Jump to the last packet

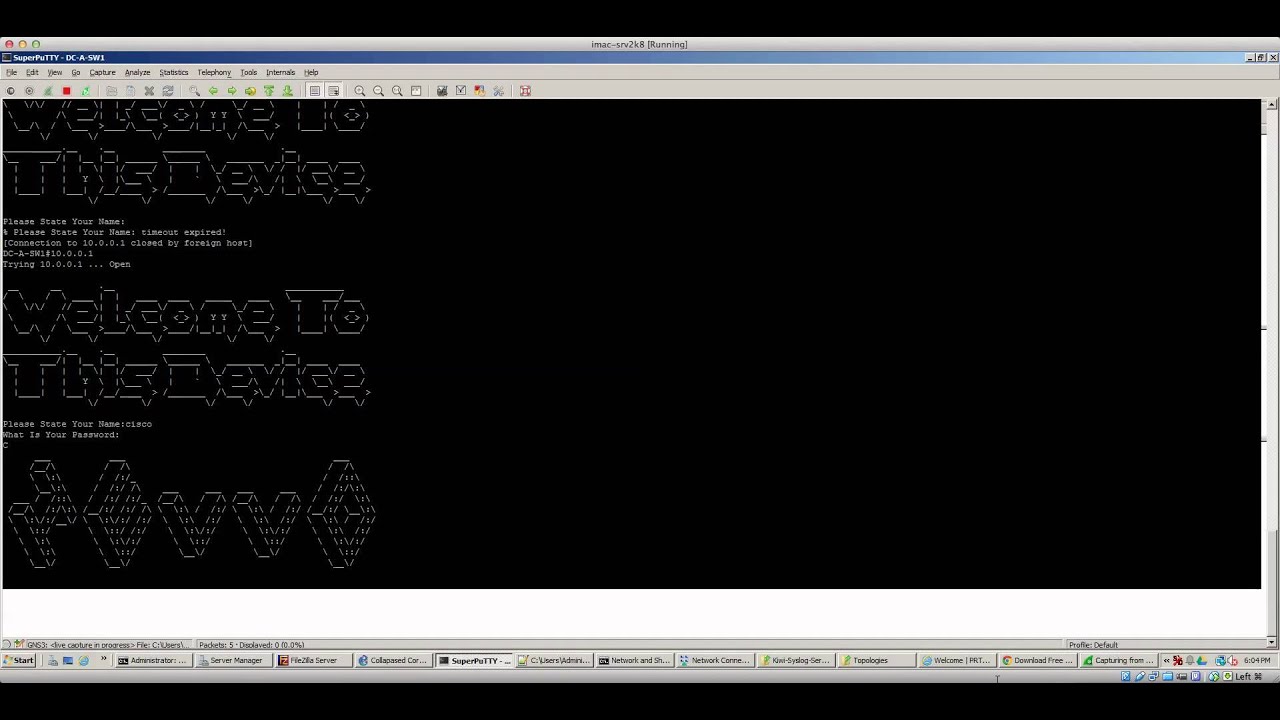(287, 91)
